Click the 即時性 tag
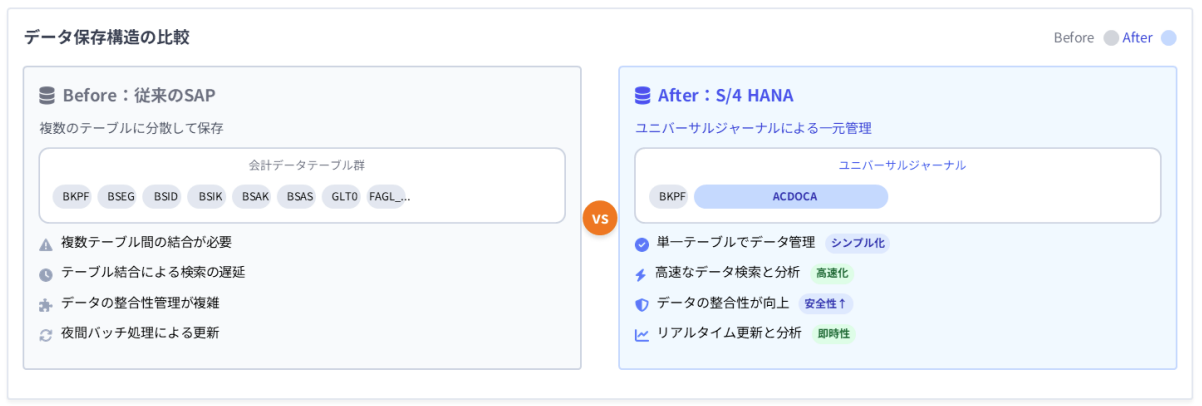Viewport: 1202px width, 406px height. point(833,334)
